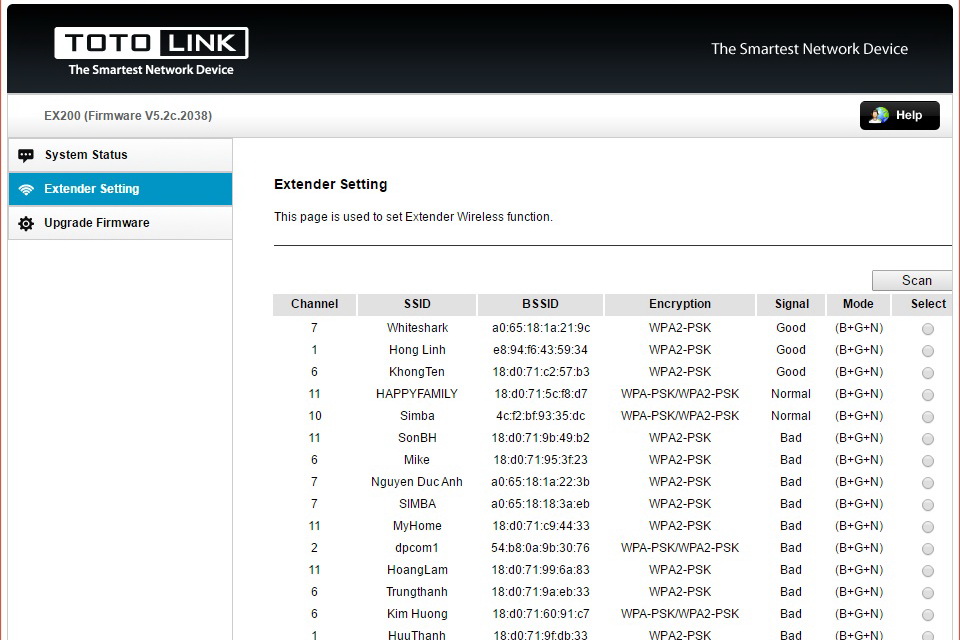This screenshot has height=640, width=960.
Task: Choose the Mike network radio button
Action: (x=928, y=461)
